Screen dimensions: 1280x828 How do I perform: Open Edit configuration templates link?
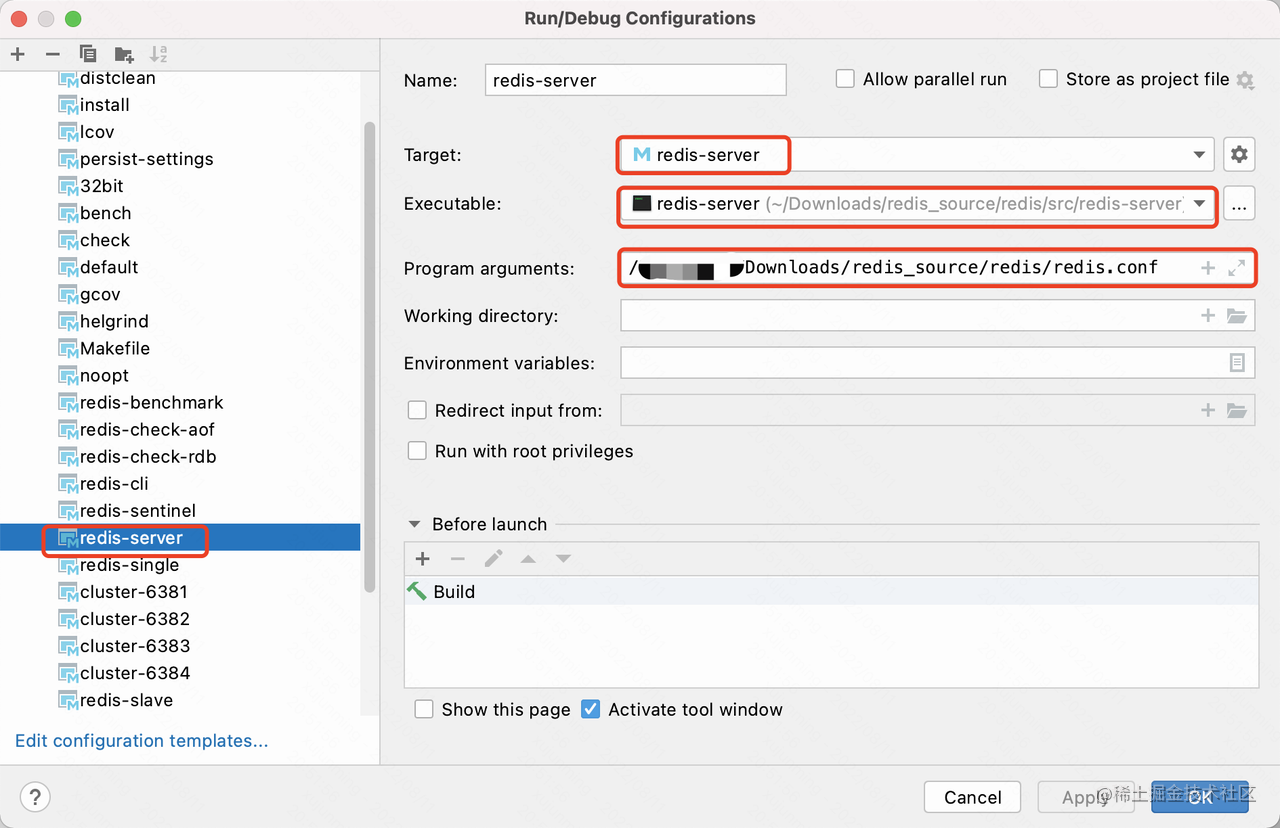click(141, 741)
